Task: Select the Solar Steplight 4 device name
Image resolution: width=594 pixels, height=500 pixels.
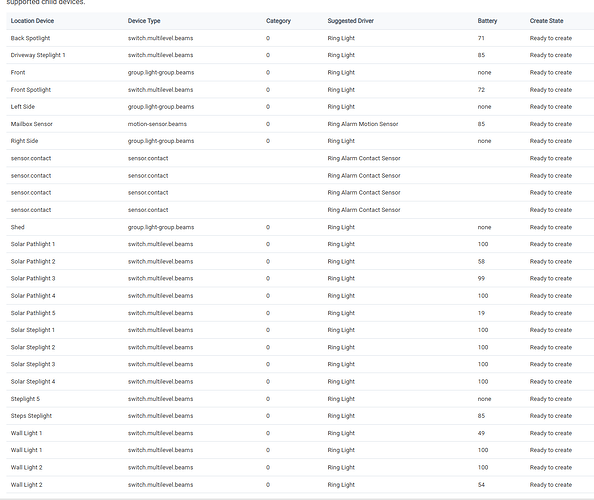Action: tap(33, 381)
